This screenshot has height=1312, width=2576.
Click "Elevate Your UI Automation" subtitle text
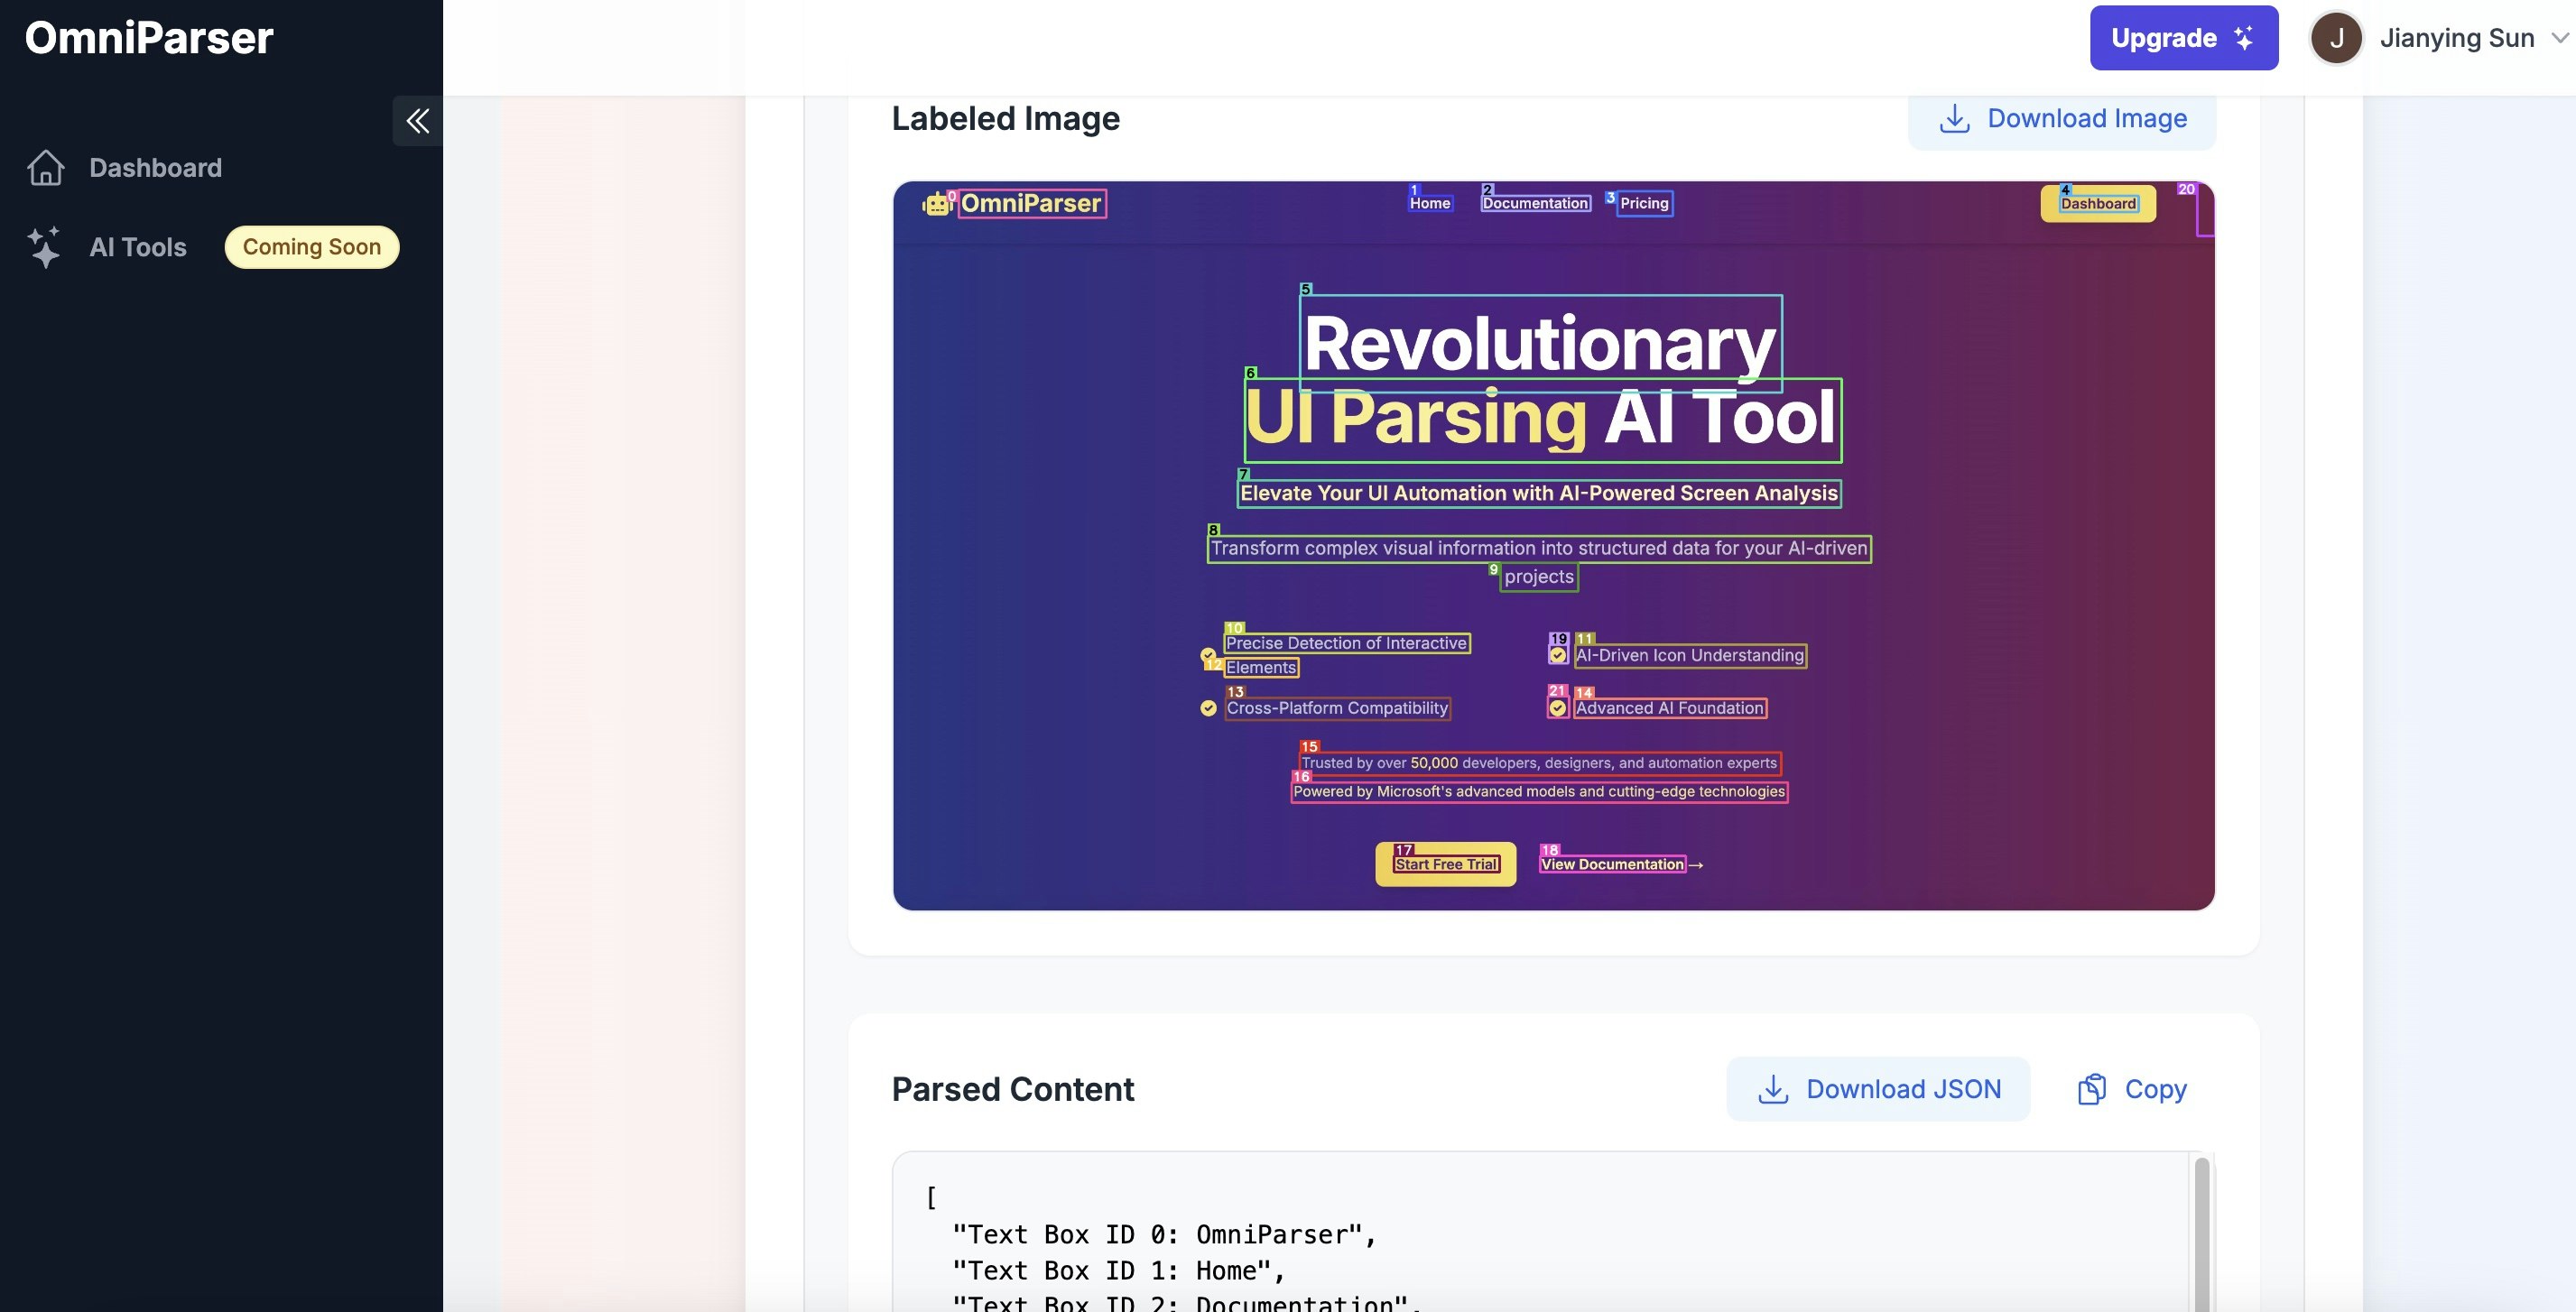(x=1539, y=493)
